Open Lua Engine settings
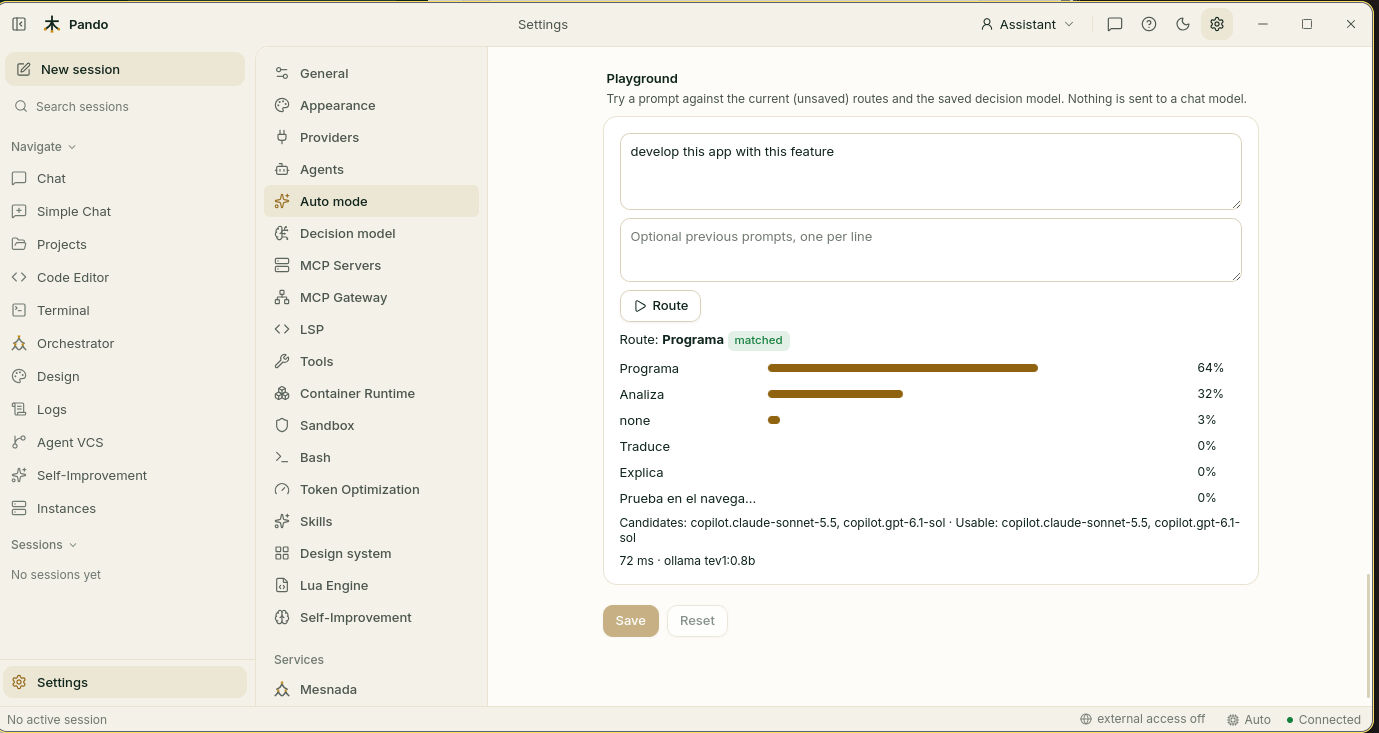This screenshot has width=1379, height=733. click(x=371, y=585)
